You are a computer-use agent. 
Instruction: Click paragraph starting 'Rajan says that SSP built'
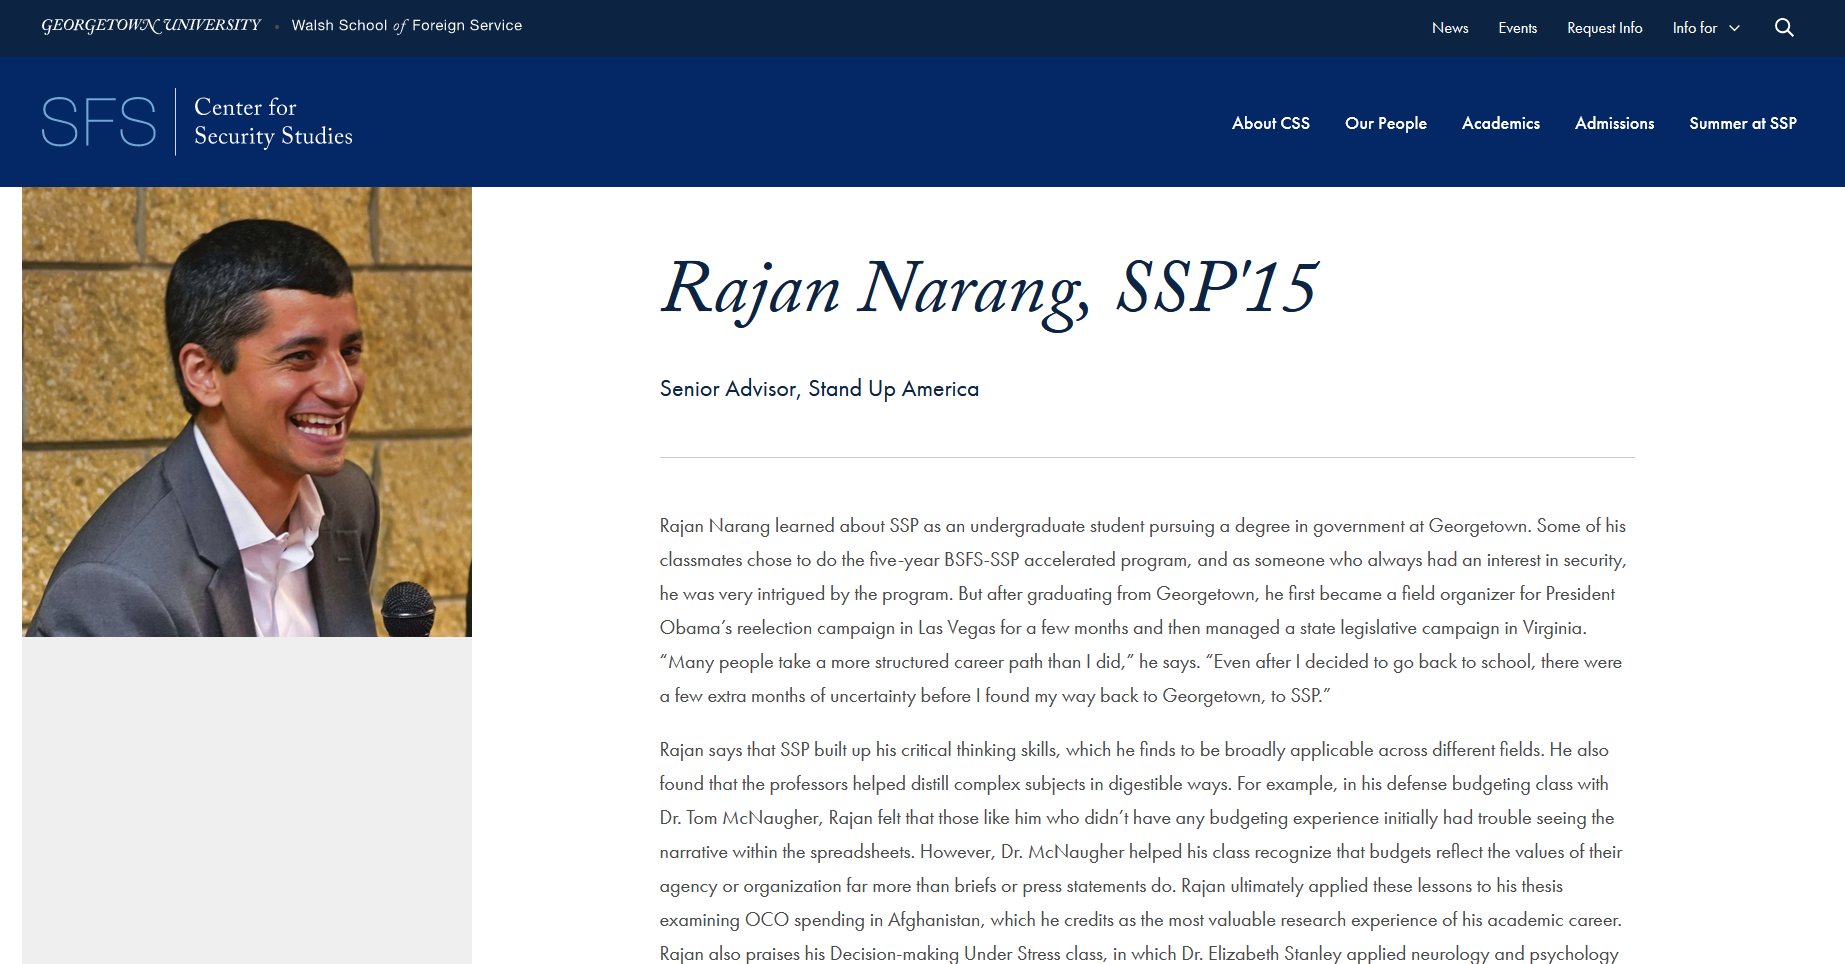1141,852
